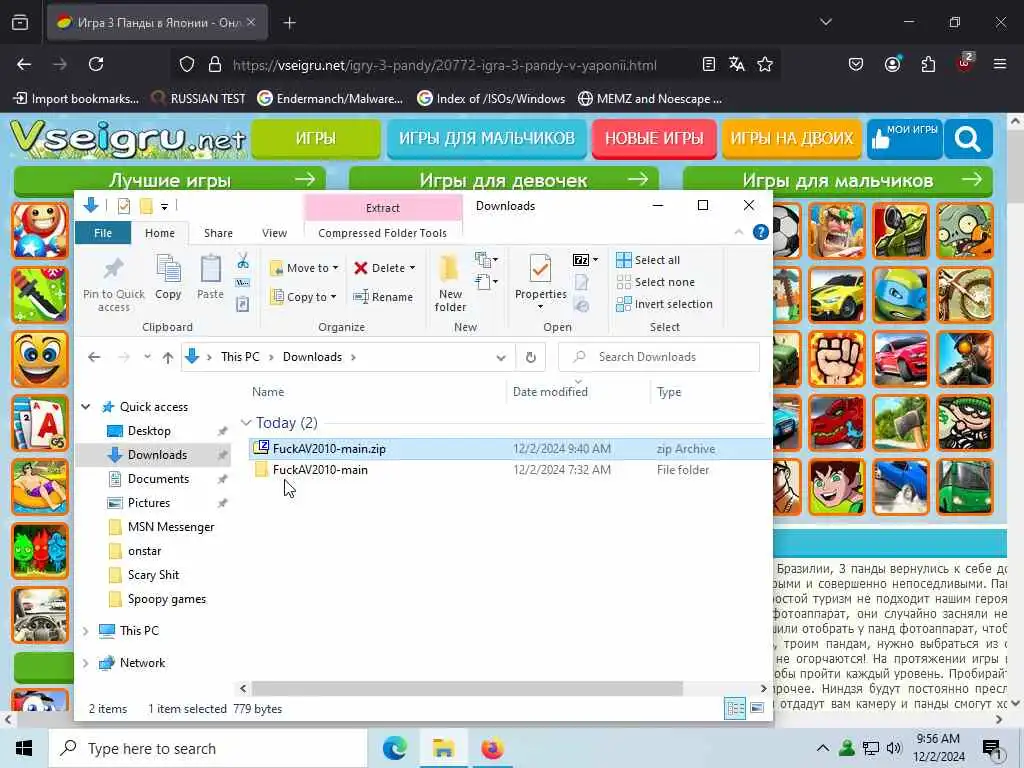Click the ИГРЫ navigation button
The image size is (1024, 768).
(316, 138)
